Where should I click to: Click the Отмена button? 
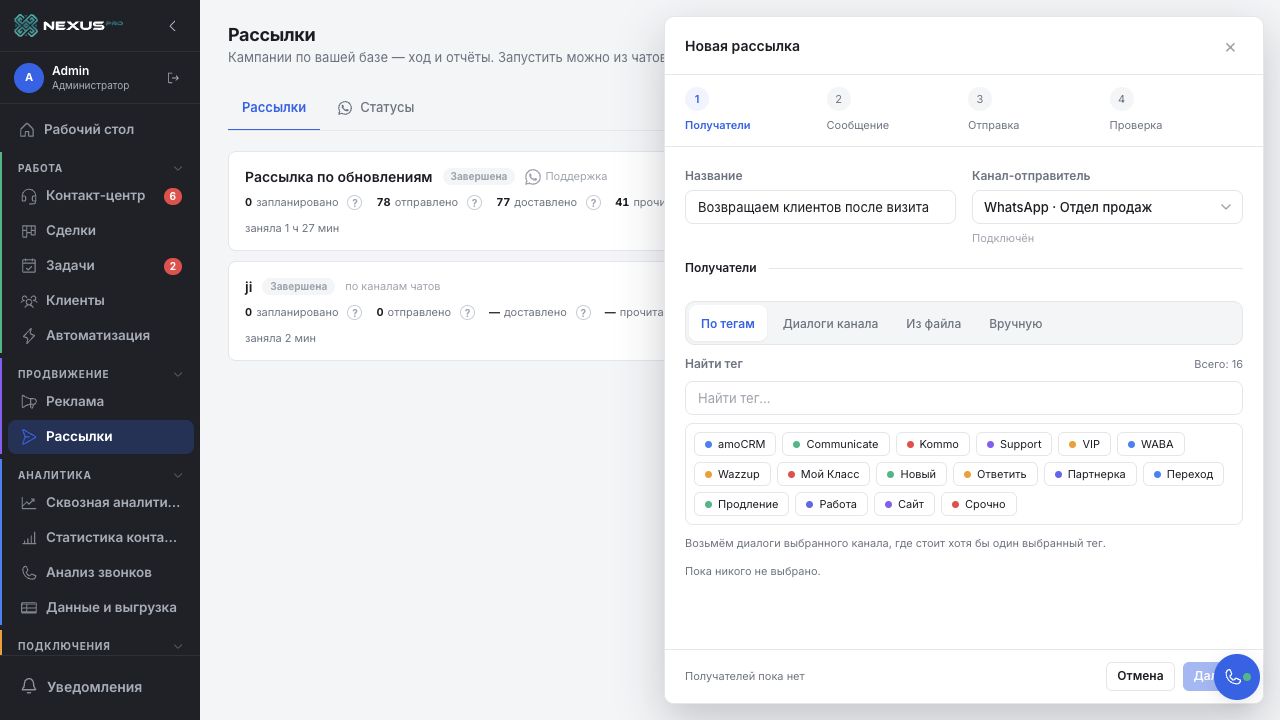point(1140,676)
